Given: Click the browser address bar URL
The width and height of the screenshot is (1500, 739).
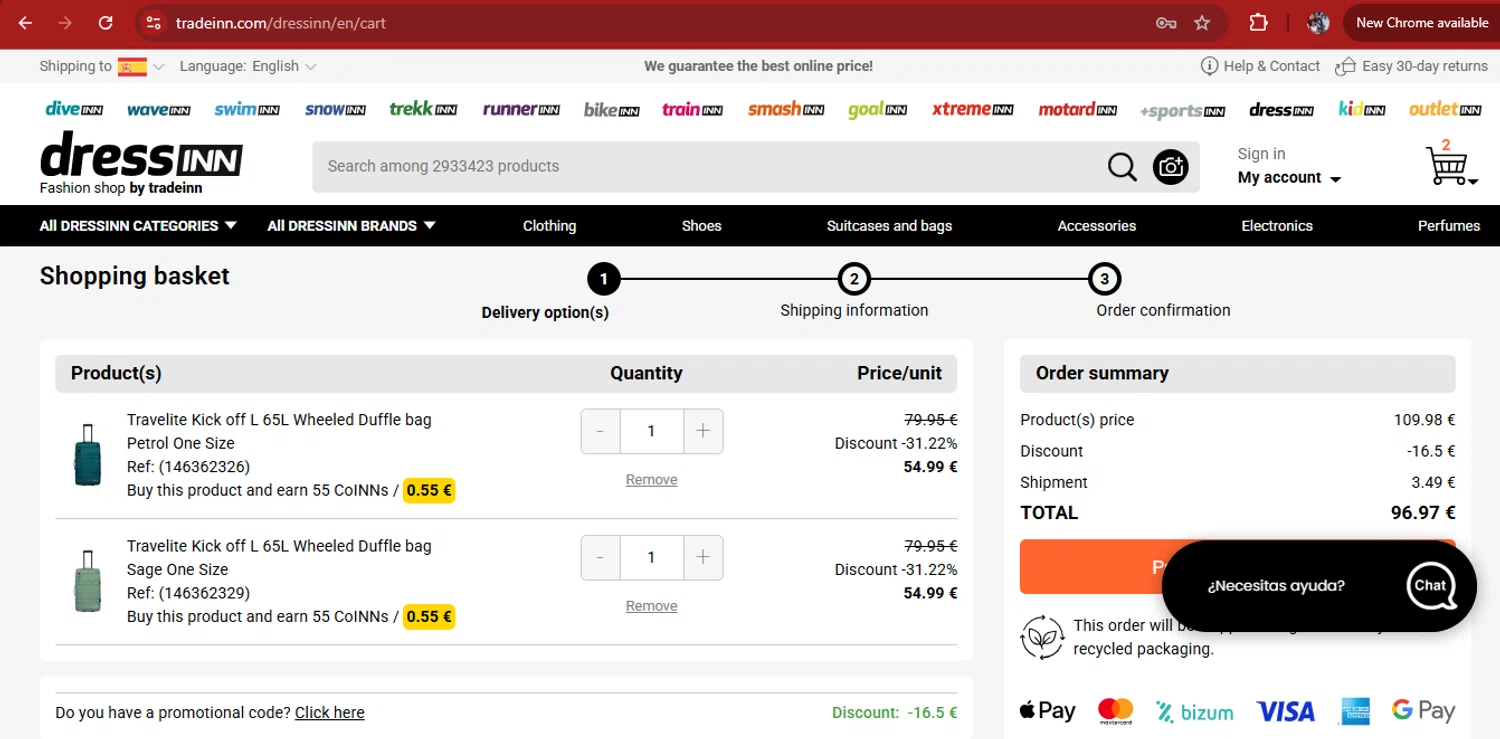Looking at the screenshot, I should [x=281, y=23].
